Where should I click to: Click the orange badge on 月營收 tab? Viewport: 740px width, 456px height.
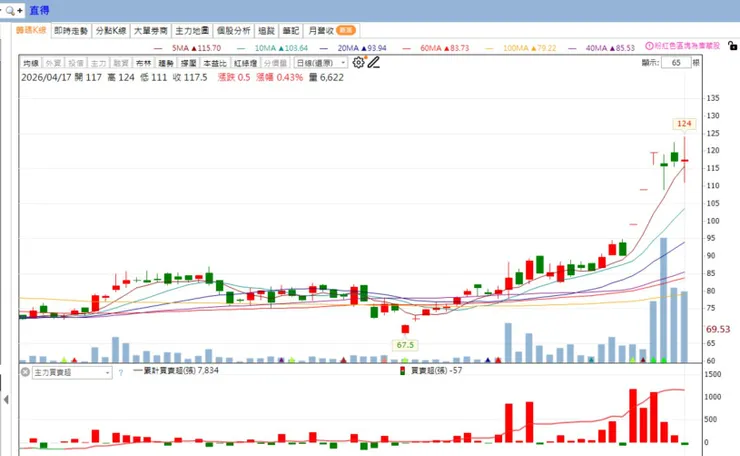[345, 30]
